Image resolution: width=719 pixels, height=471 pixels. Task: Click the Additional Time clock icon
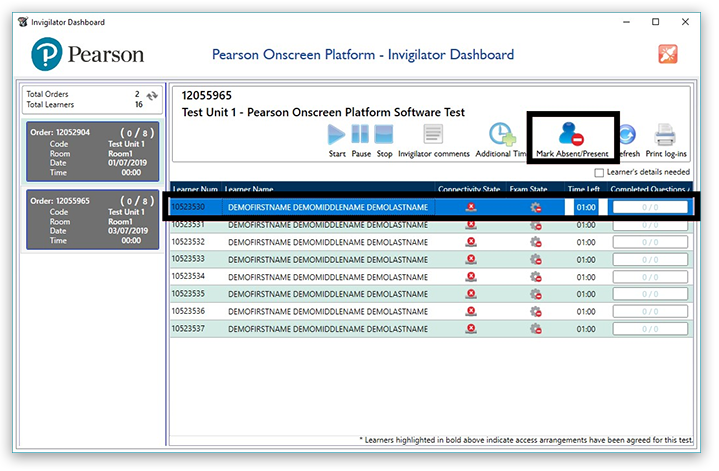[499, 135]
